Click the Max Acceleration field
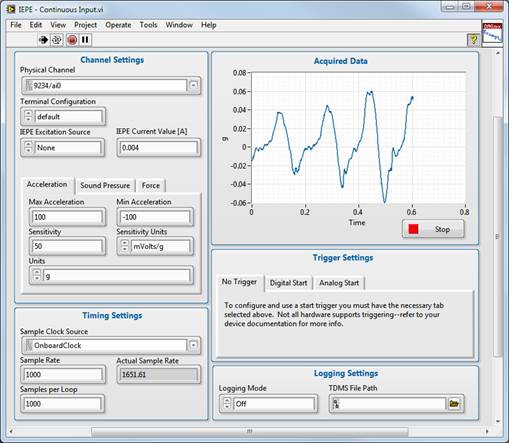 pos(67,217)
